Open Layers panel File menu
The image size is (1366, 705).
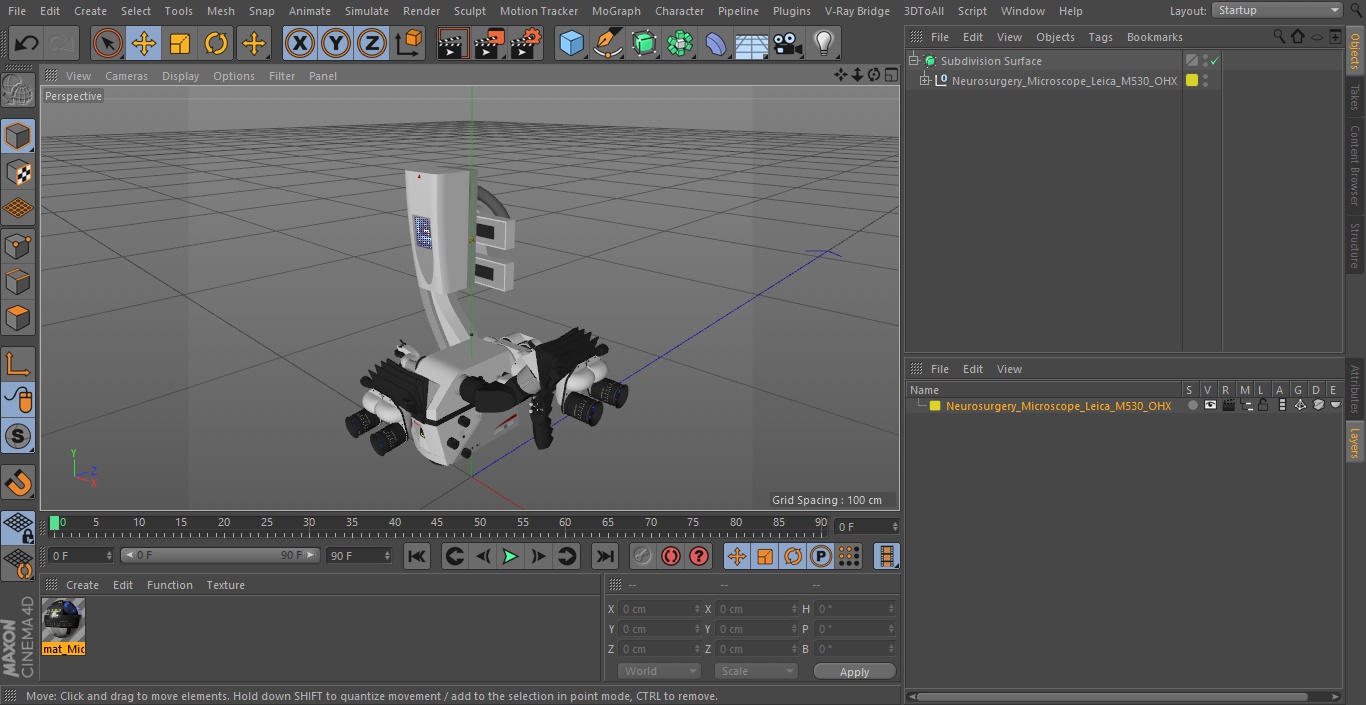click(940, 369)
